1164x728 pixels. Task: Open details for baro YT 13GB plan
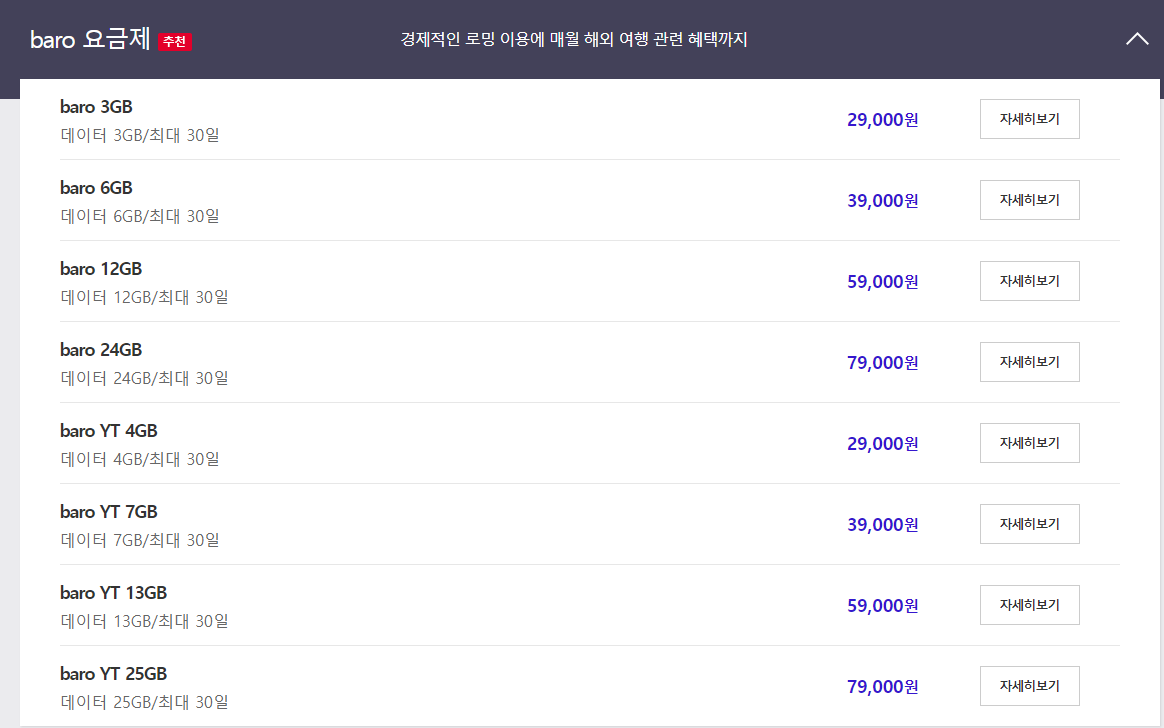[x=1029, y=604]
